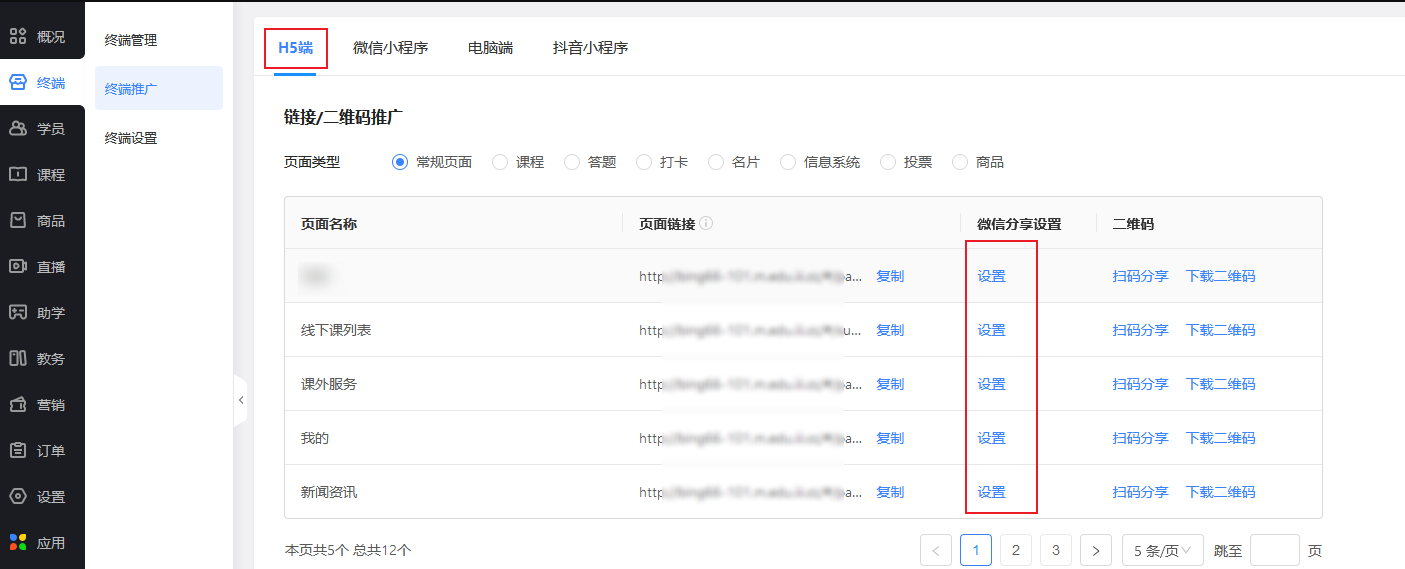Open the 5 条/页 page size dropdown

[1162, 550]
